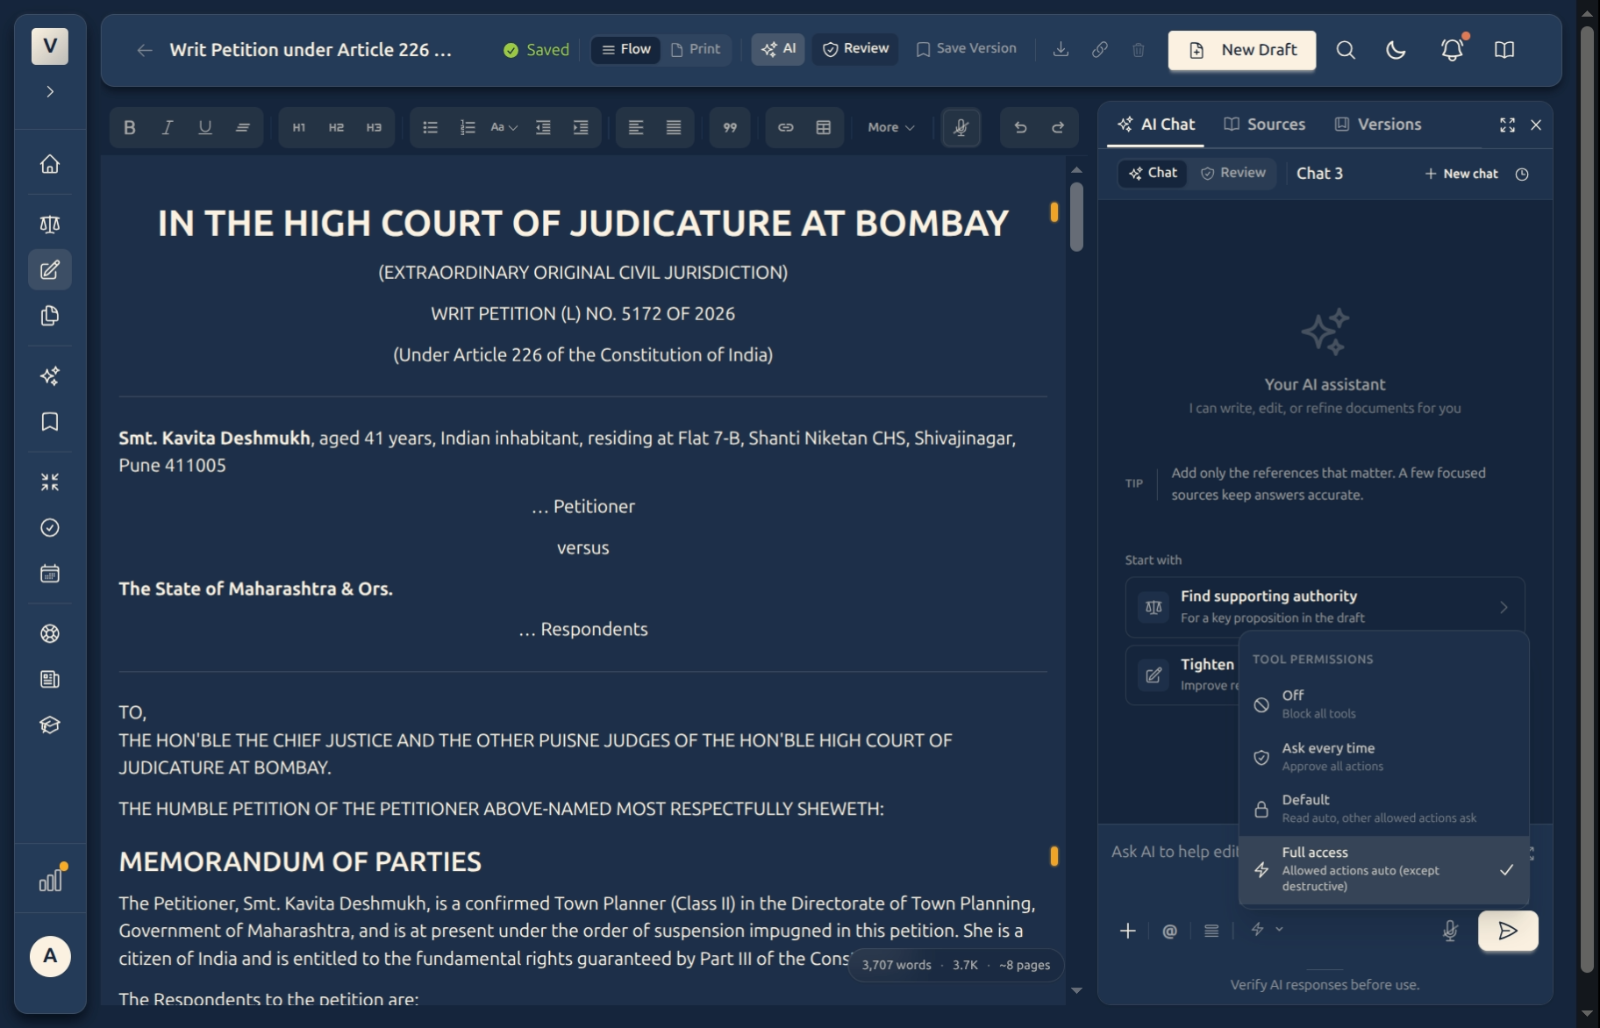Expand the left sidebar chevron
Viewport: 1600px width, 1028px height.
coord(50,91)
